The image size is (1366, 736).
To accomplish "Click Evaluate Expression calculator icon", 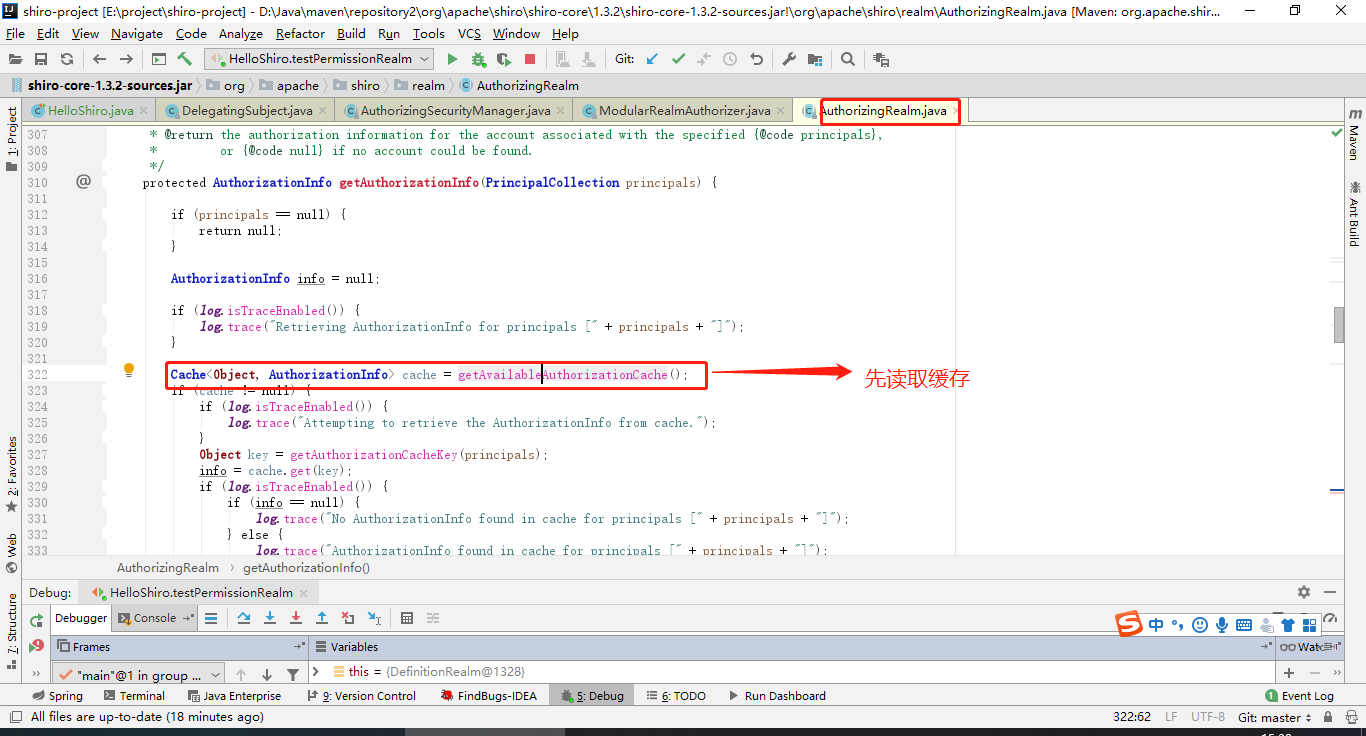I will pyautogui.click(x=407, y=618).
